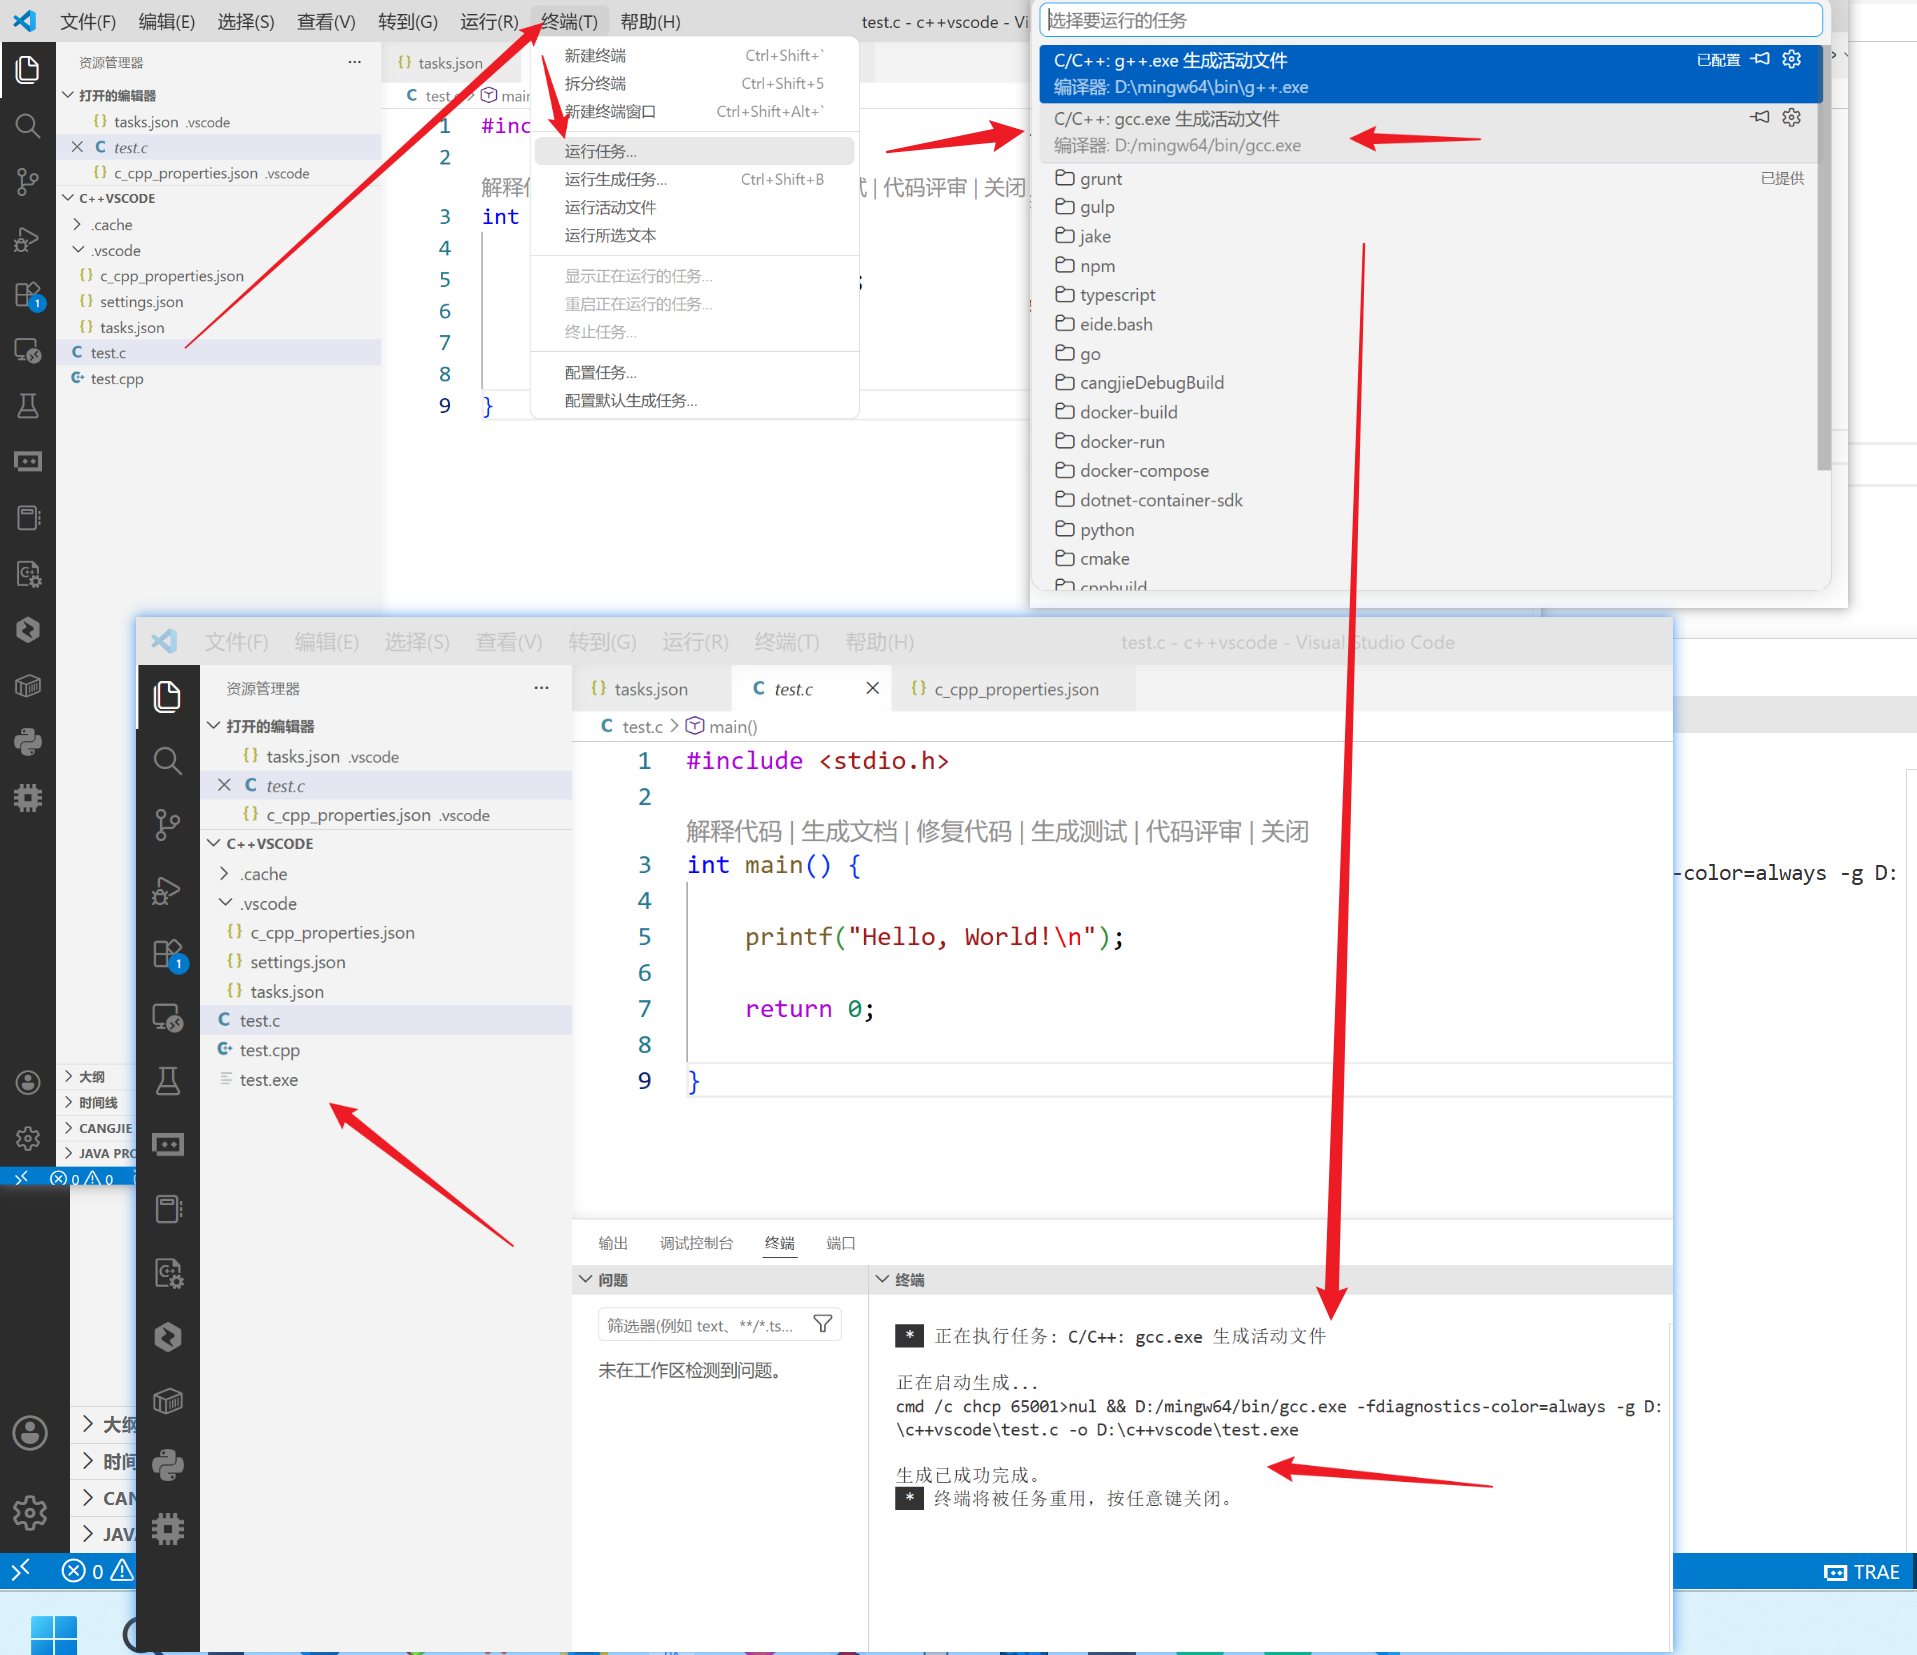Collapse the 终端 section header in bottom panel
This screenshot has width=1917, height=1655.
882,1279
